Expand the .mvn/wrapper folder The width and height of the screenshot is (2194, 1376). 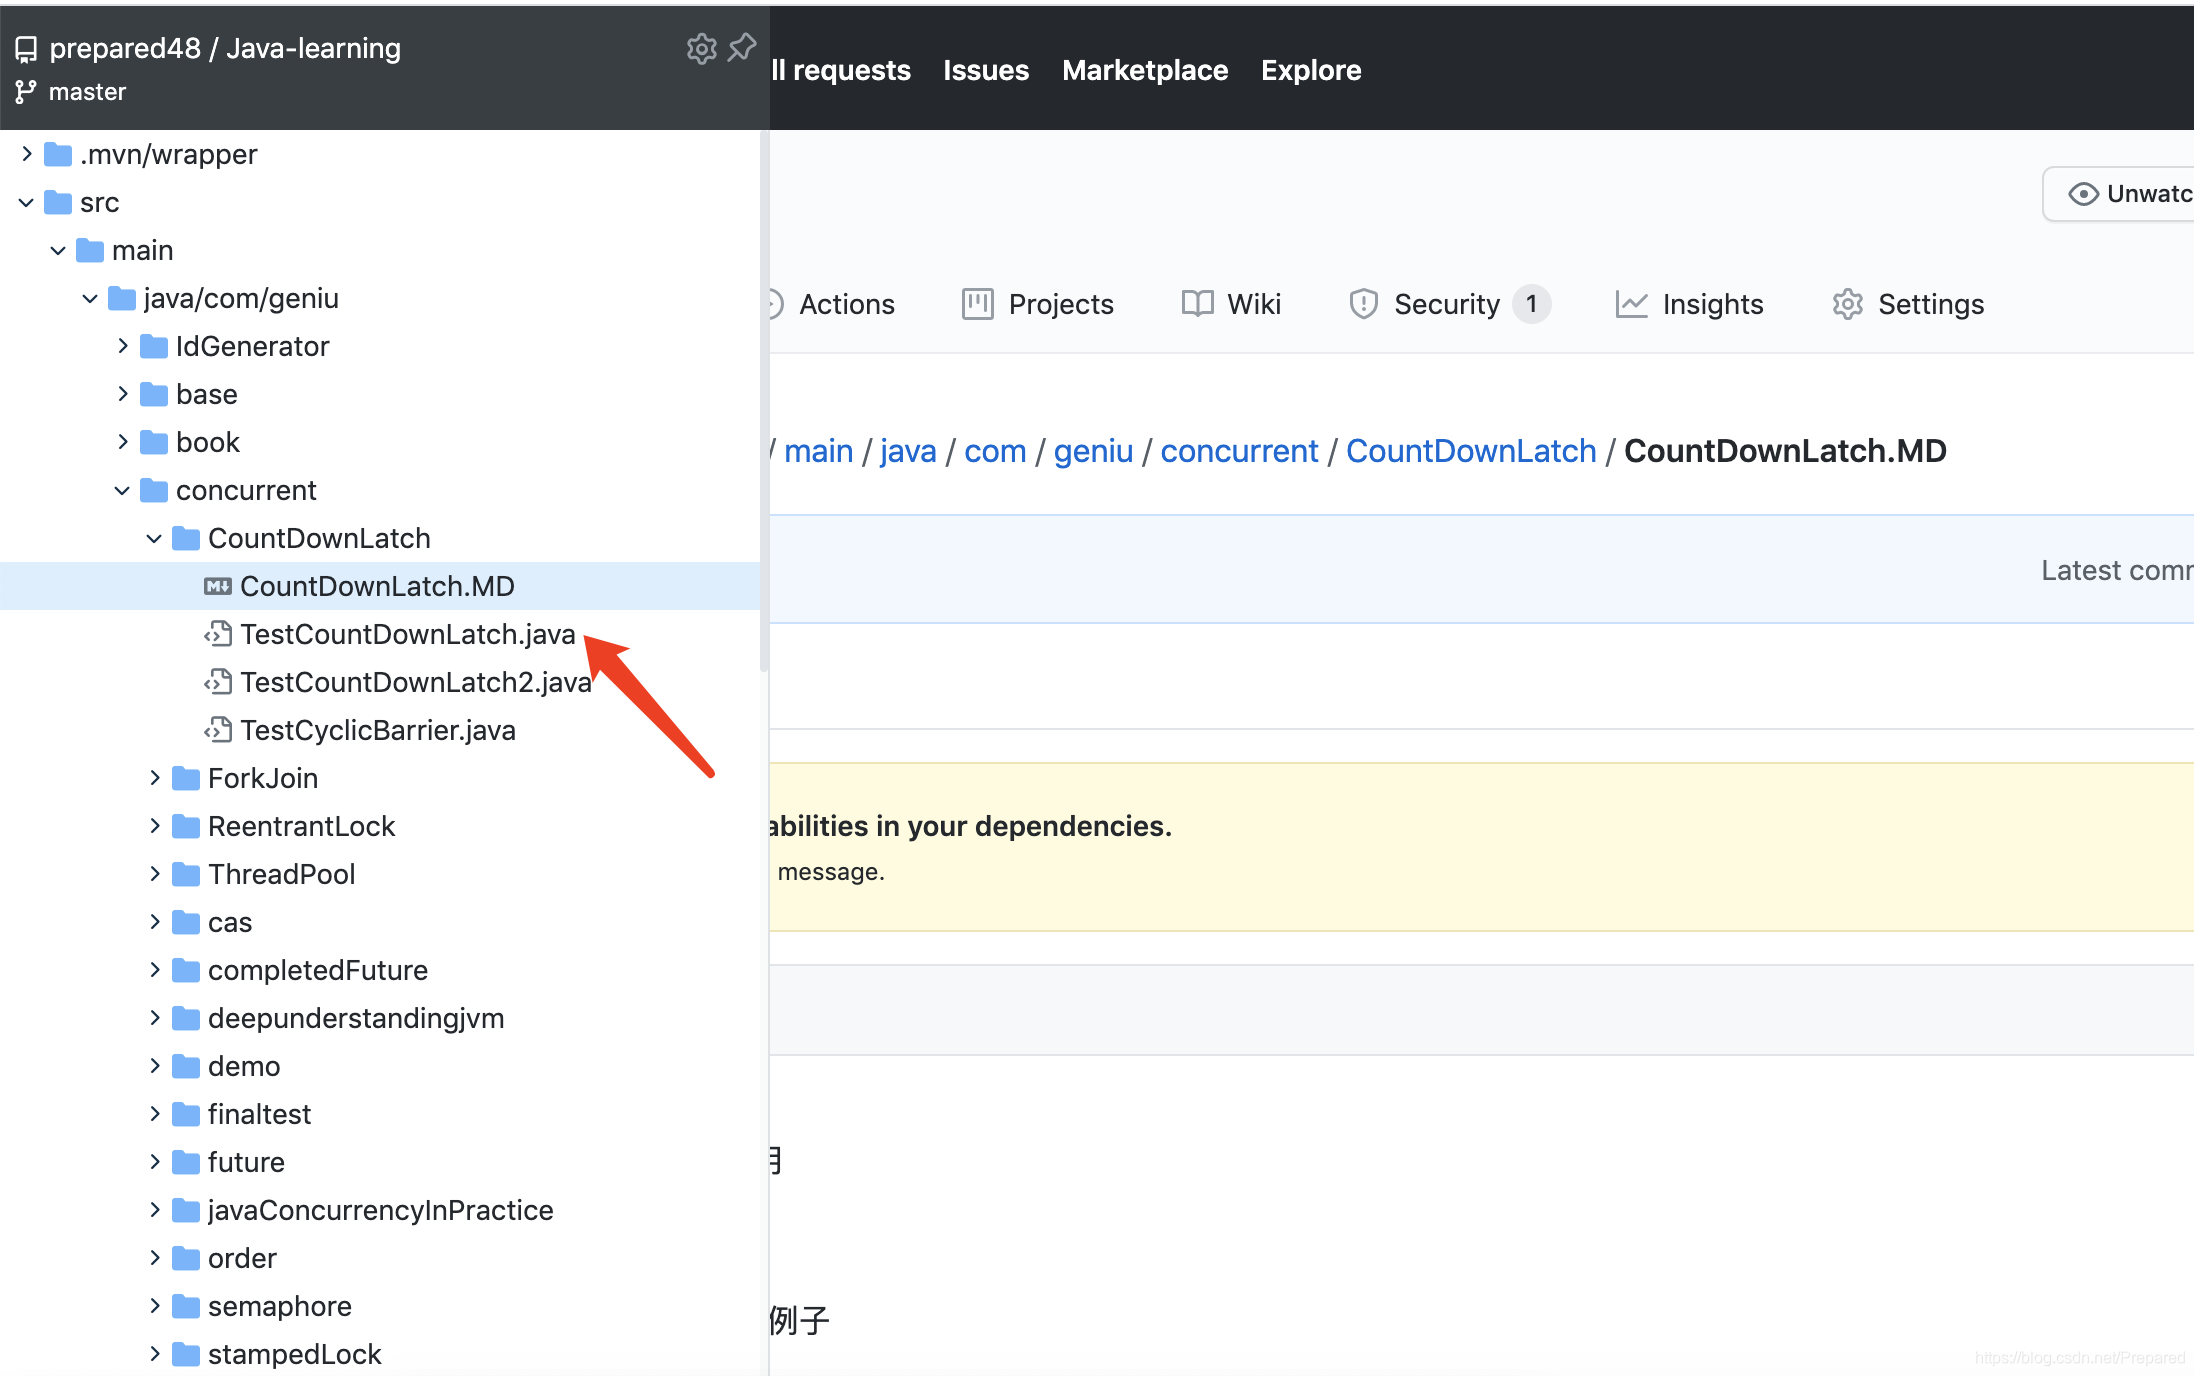pos(27,154)
